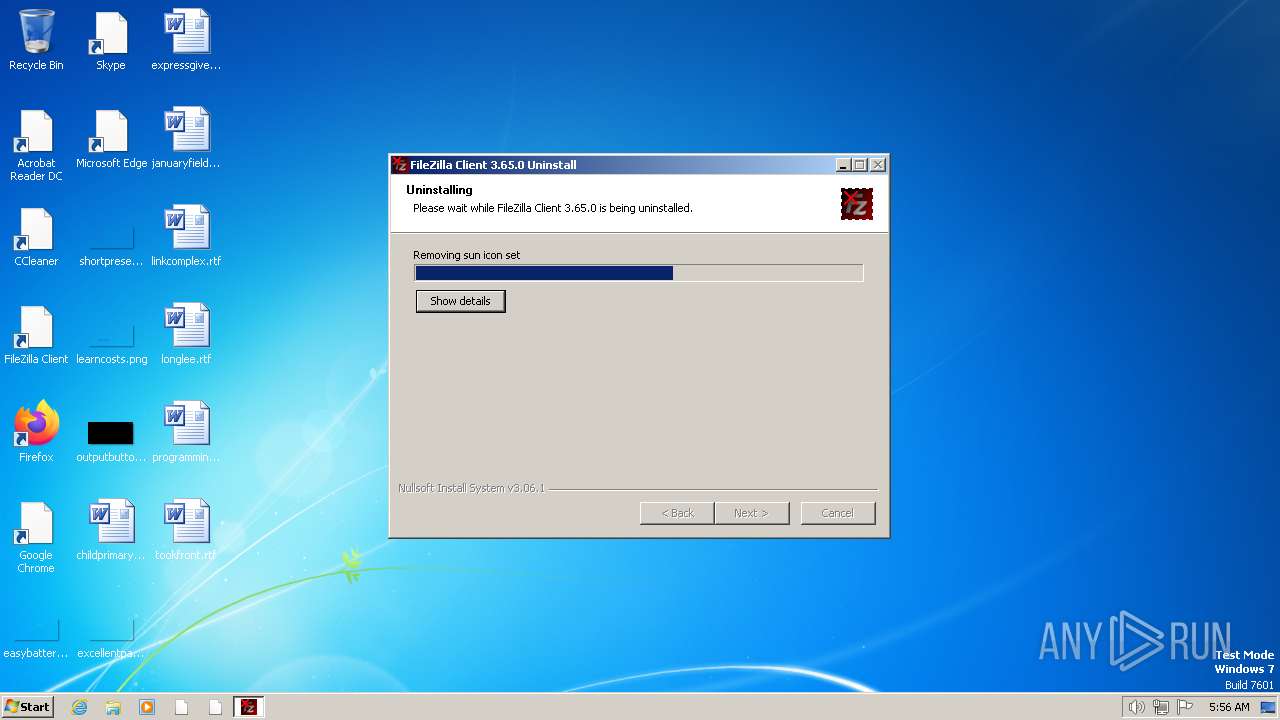
Task: Open Internet Explorer from taskbar
Action: pos(80,707)
